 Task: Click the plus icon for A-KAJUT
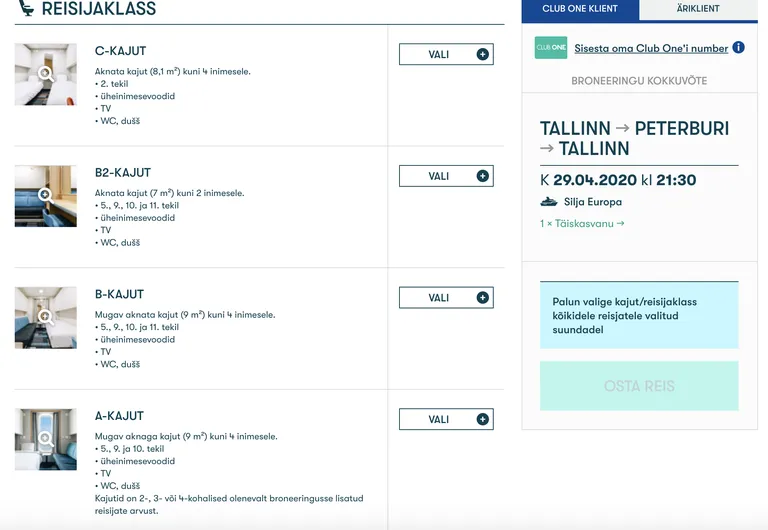point(482,419)
